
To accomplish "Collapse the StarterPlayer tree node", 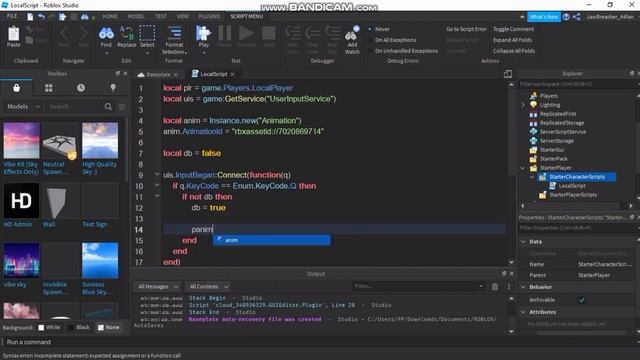I will point(523,168).
